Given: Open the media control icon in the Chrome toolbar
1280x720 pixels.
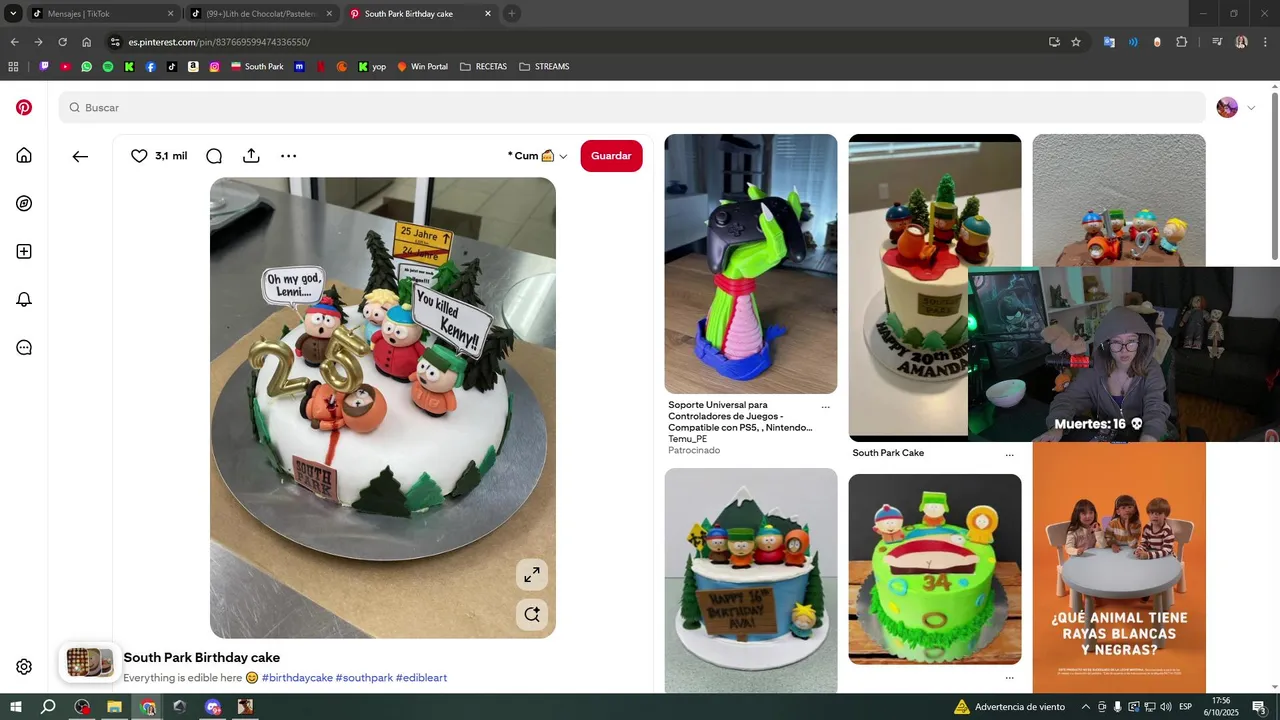Looking at the screenshot, I should pyautogui.click(x=1217, y=42).
